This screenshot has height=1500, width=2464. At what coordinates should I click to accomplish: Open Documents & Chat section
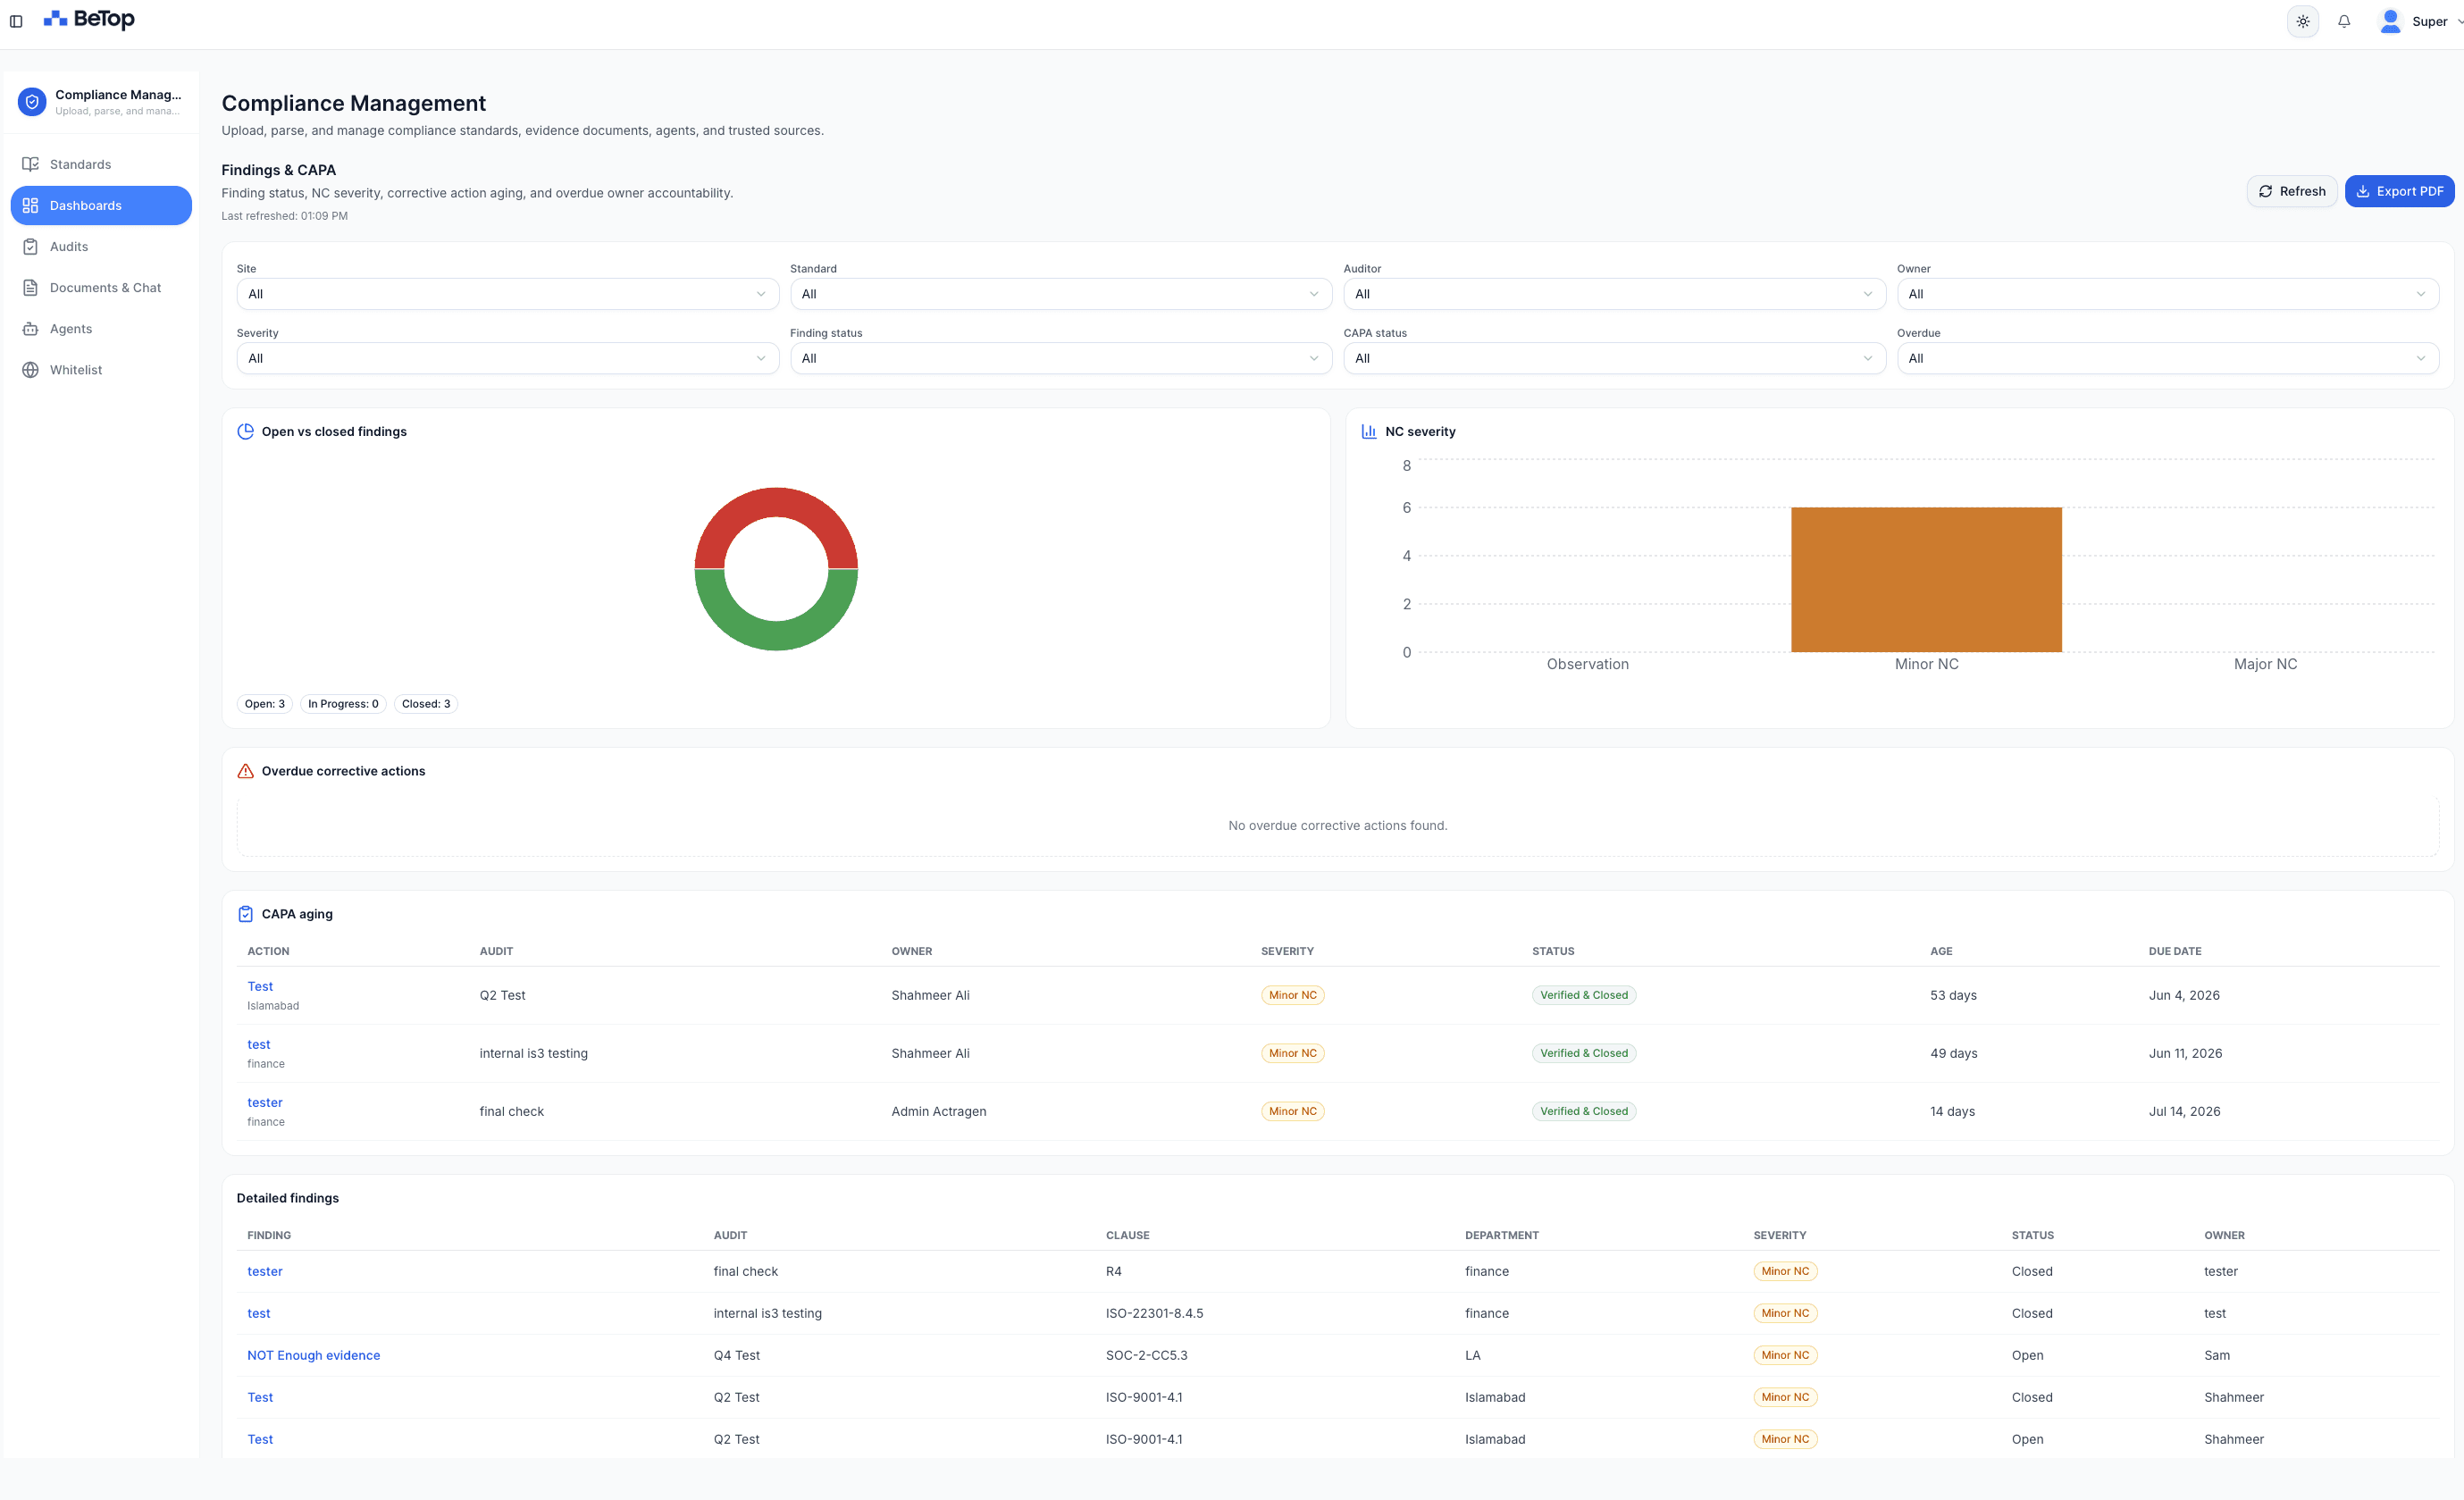(101, 287)
